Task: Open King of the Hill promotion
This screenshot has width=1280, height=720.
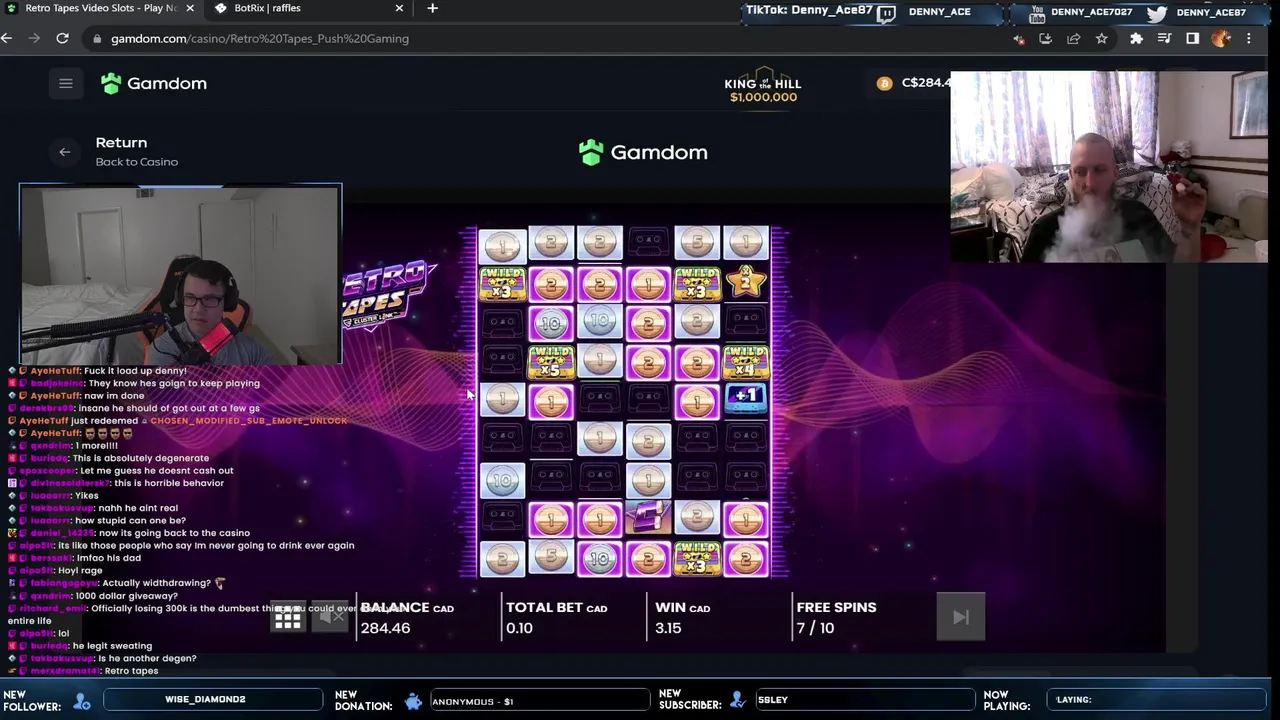Action: (763, 88)
